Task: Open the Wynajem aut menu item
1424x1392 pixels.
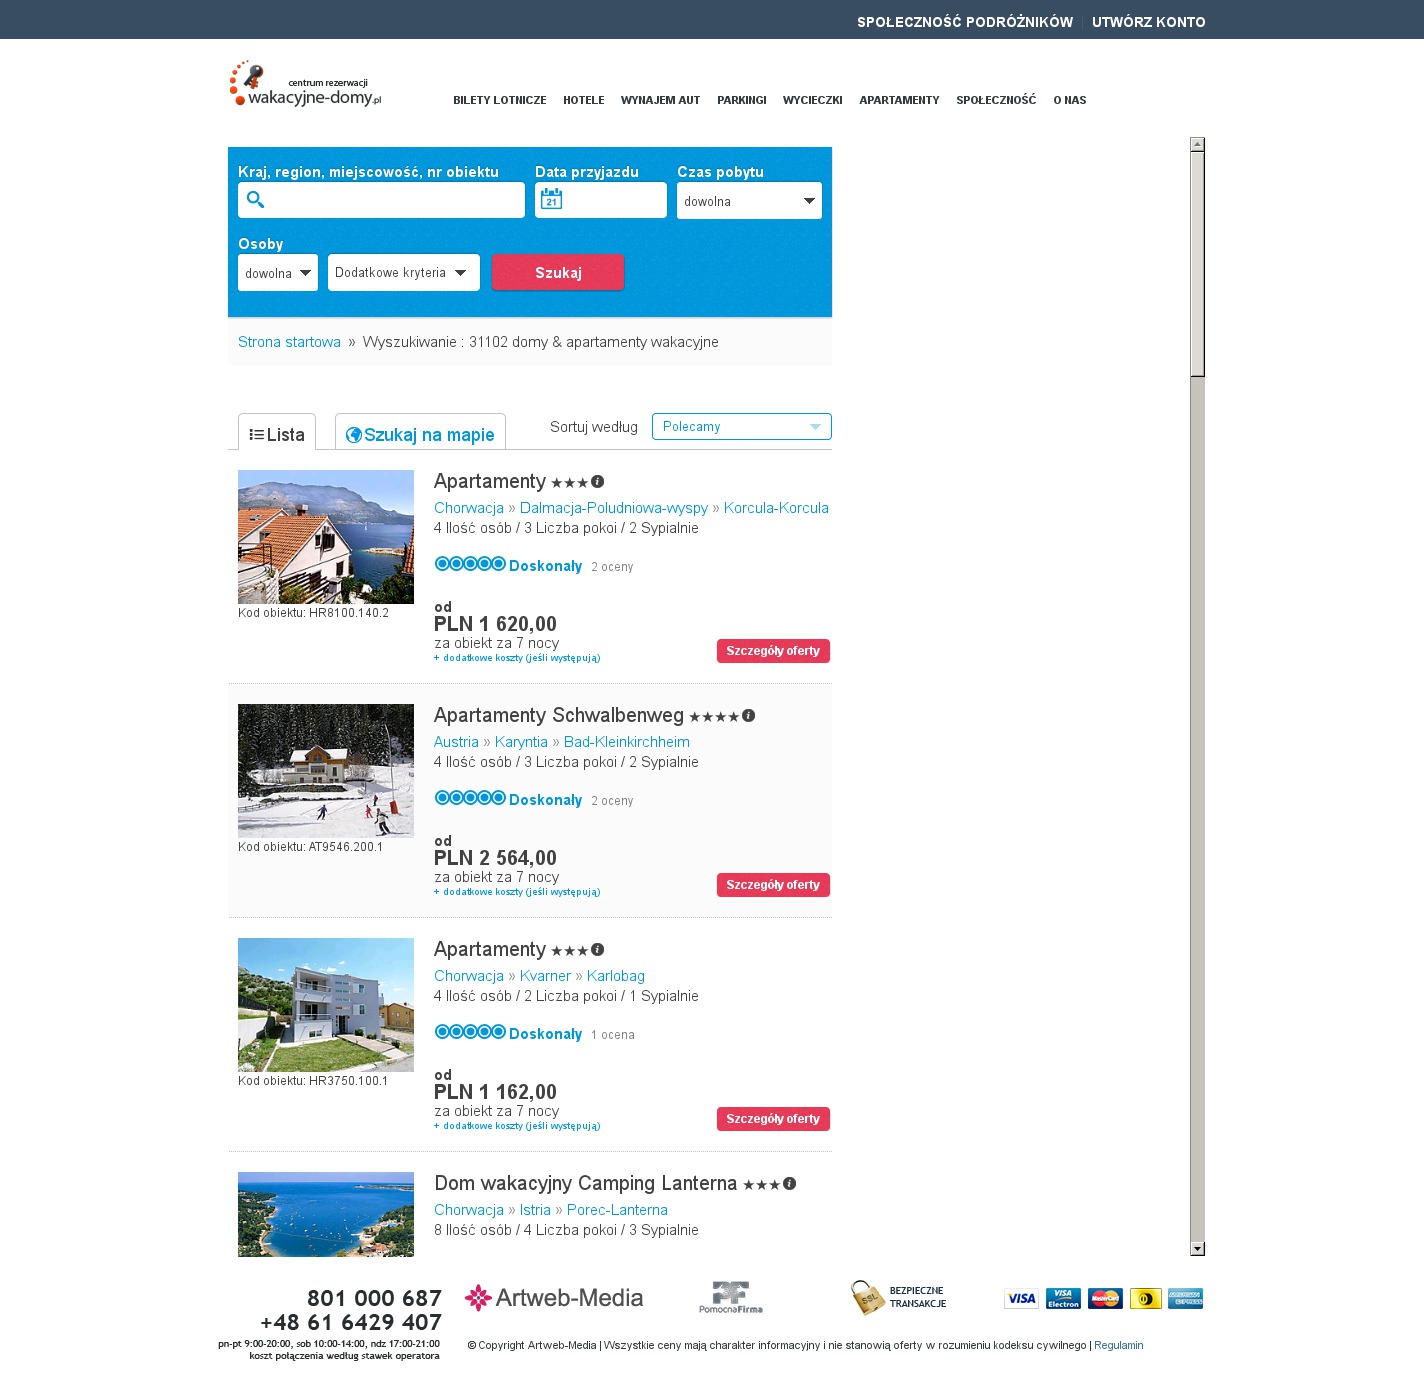Action: click(x=660, y=100)
